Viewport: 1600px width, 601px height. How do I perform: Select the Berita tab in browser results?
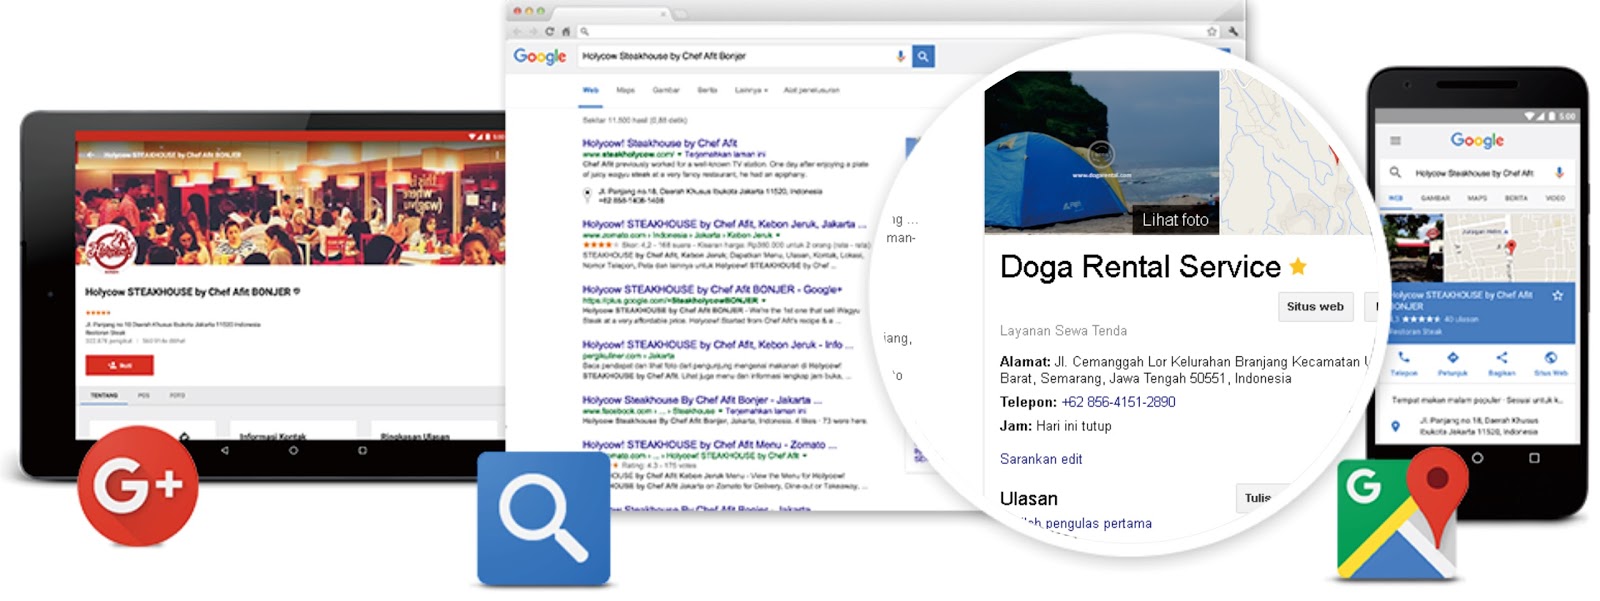(x=707, y=90)
